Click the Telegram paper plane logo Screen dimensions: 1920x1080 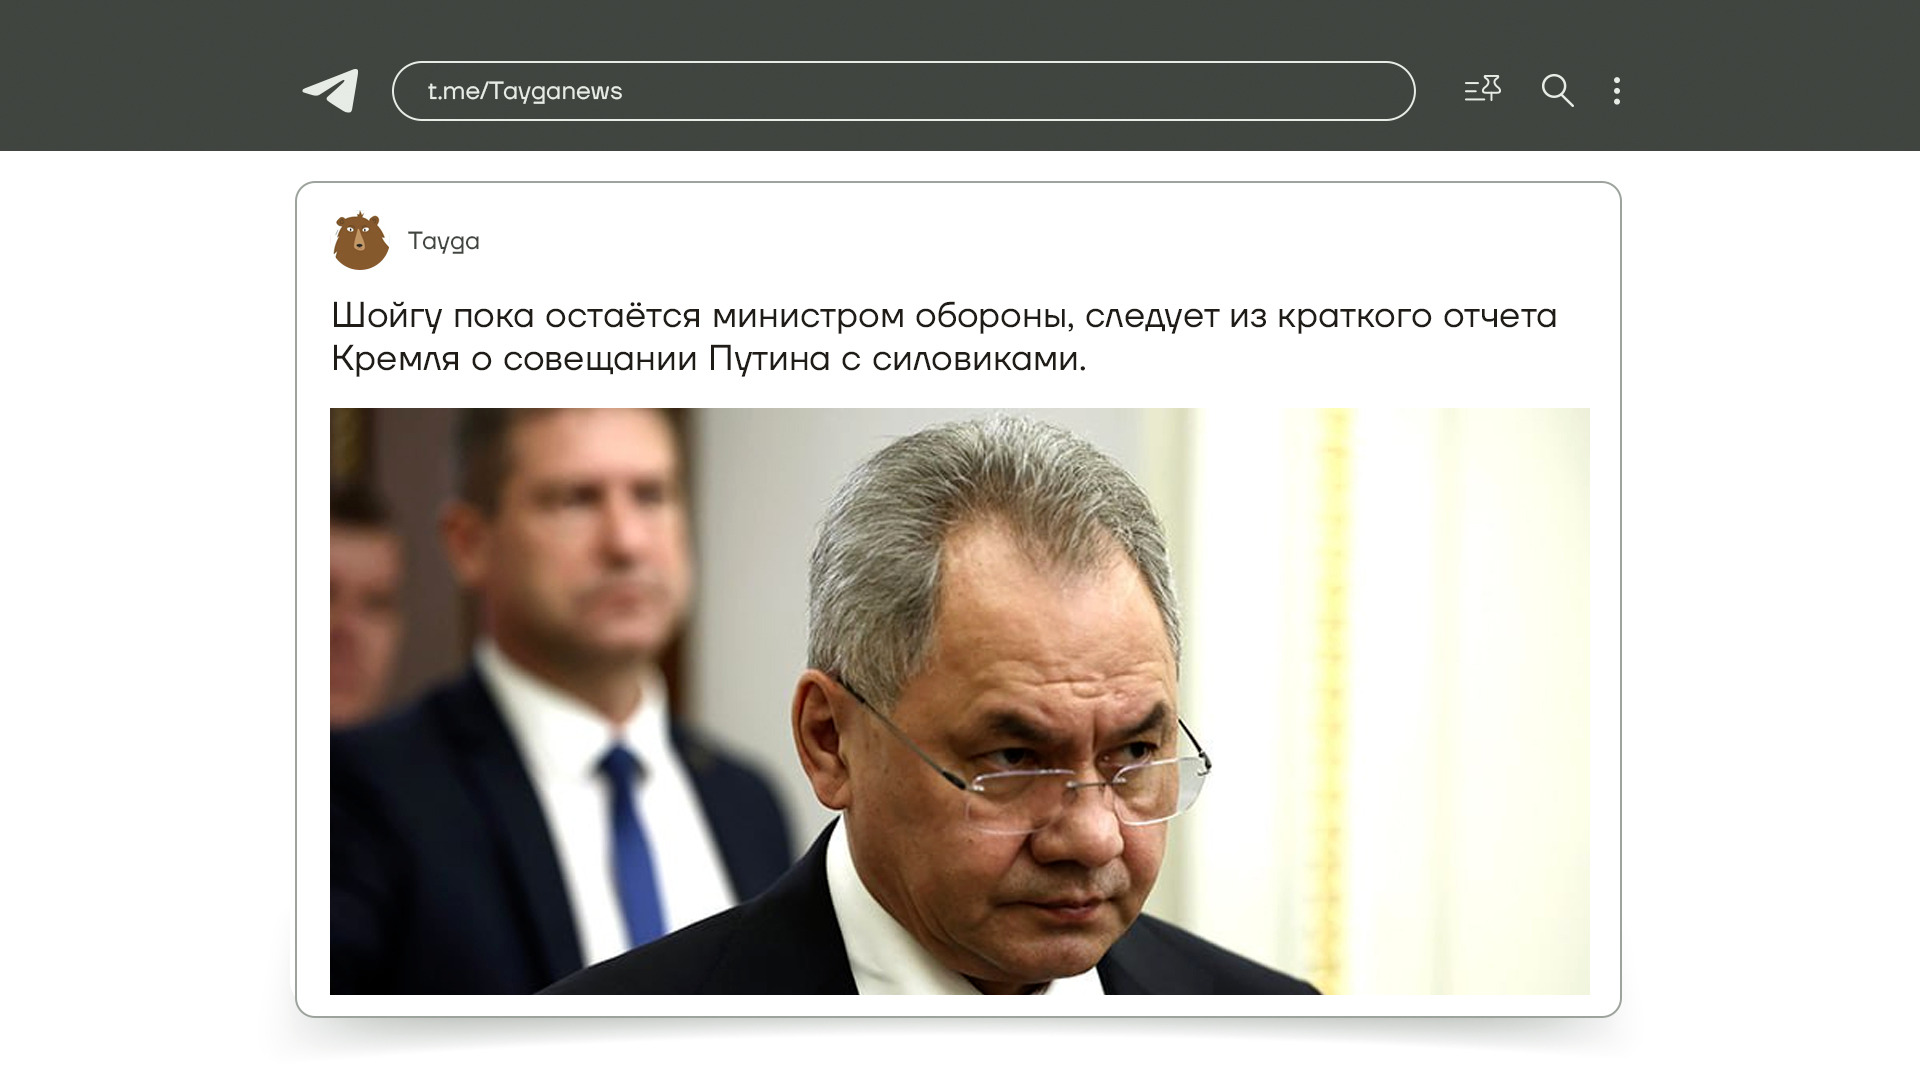point(331,91)
